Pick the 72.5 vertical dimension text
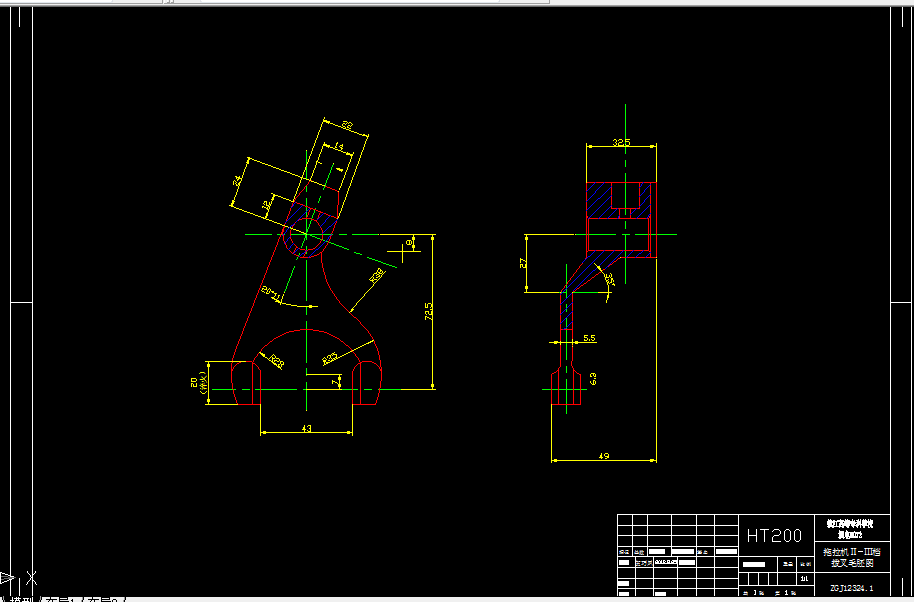914x602 pixels. coord(428,311)
